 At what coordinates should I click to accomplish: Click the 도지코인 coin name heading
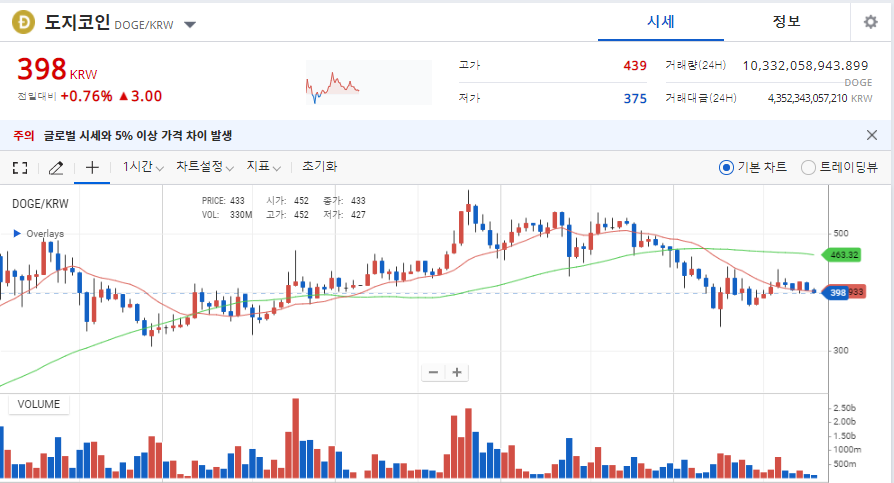click(77, 22)
